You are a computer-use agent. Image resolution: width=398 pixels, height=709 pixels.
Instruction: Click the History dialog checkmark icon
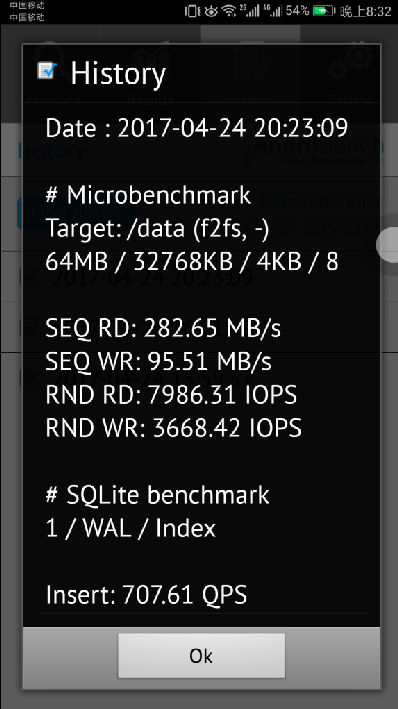click(x=47, y=71)
